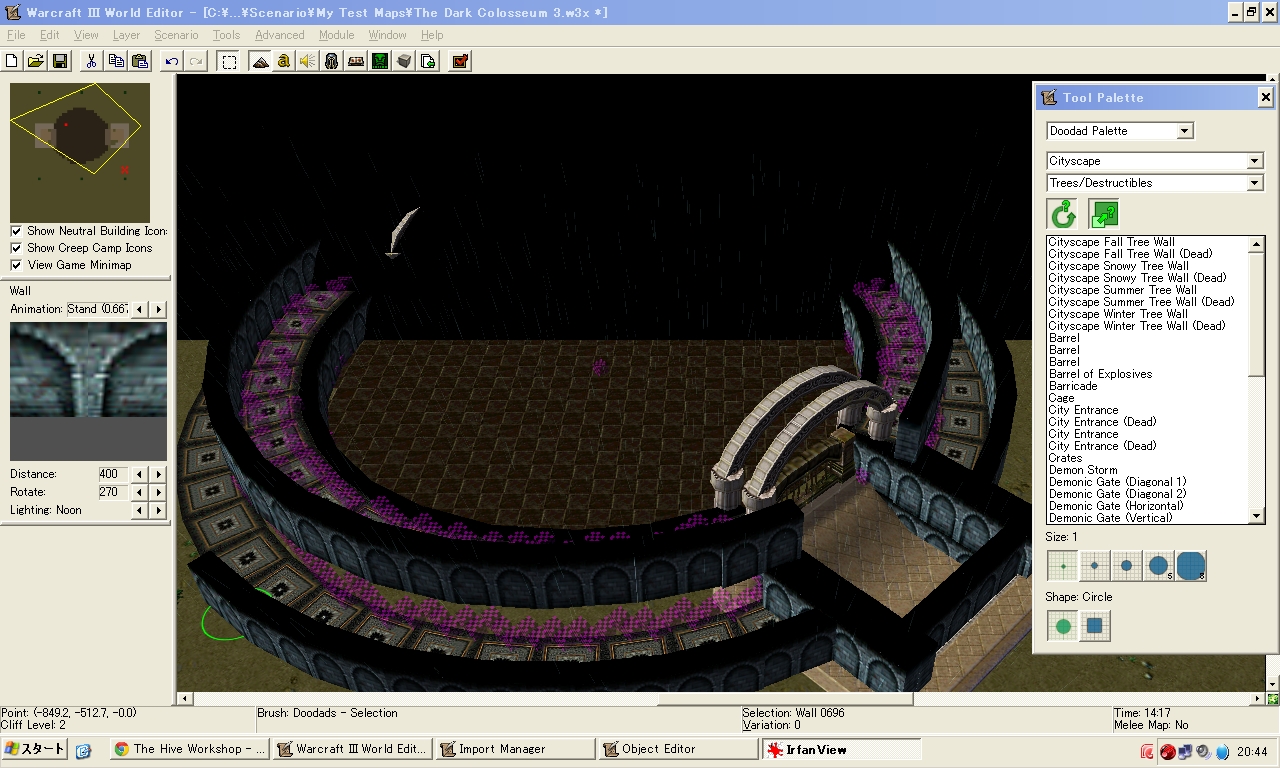Open the Layer menu
The height and width of the screenshot is (768, 1280).
tap(126, 35)
